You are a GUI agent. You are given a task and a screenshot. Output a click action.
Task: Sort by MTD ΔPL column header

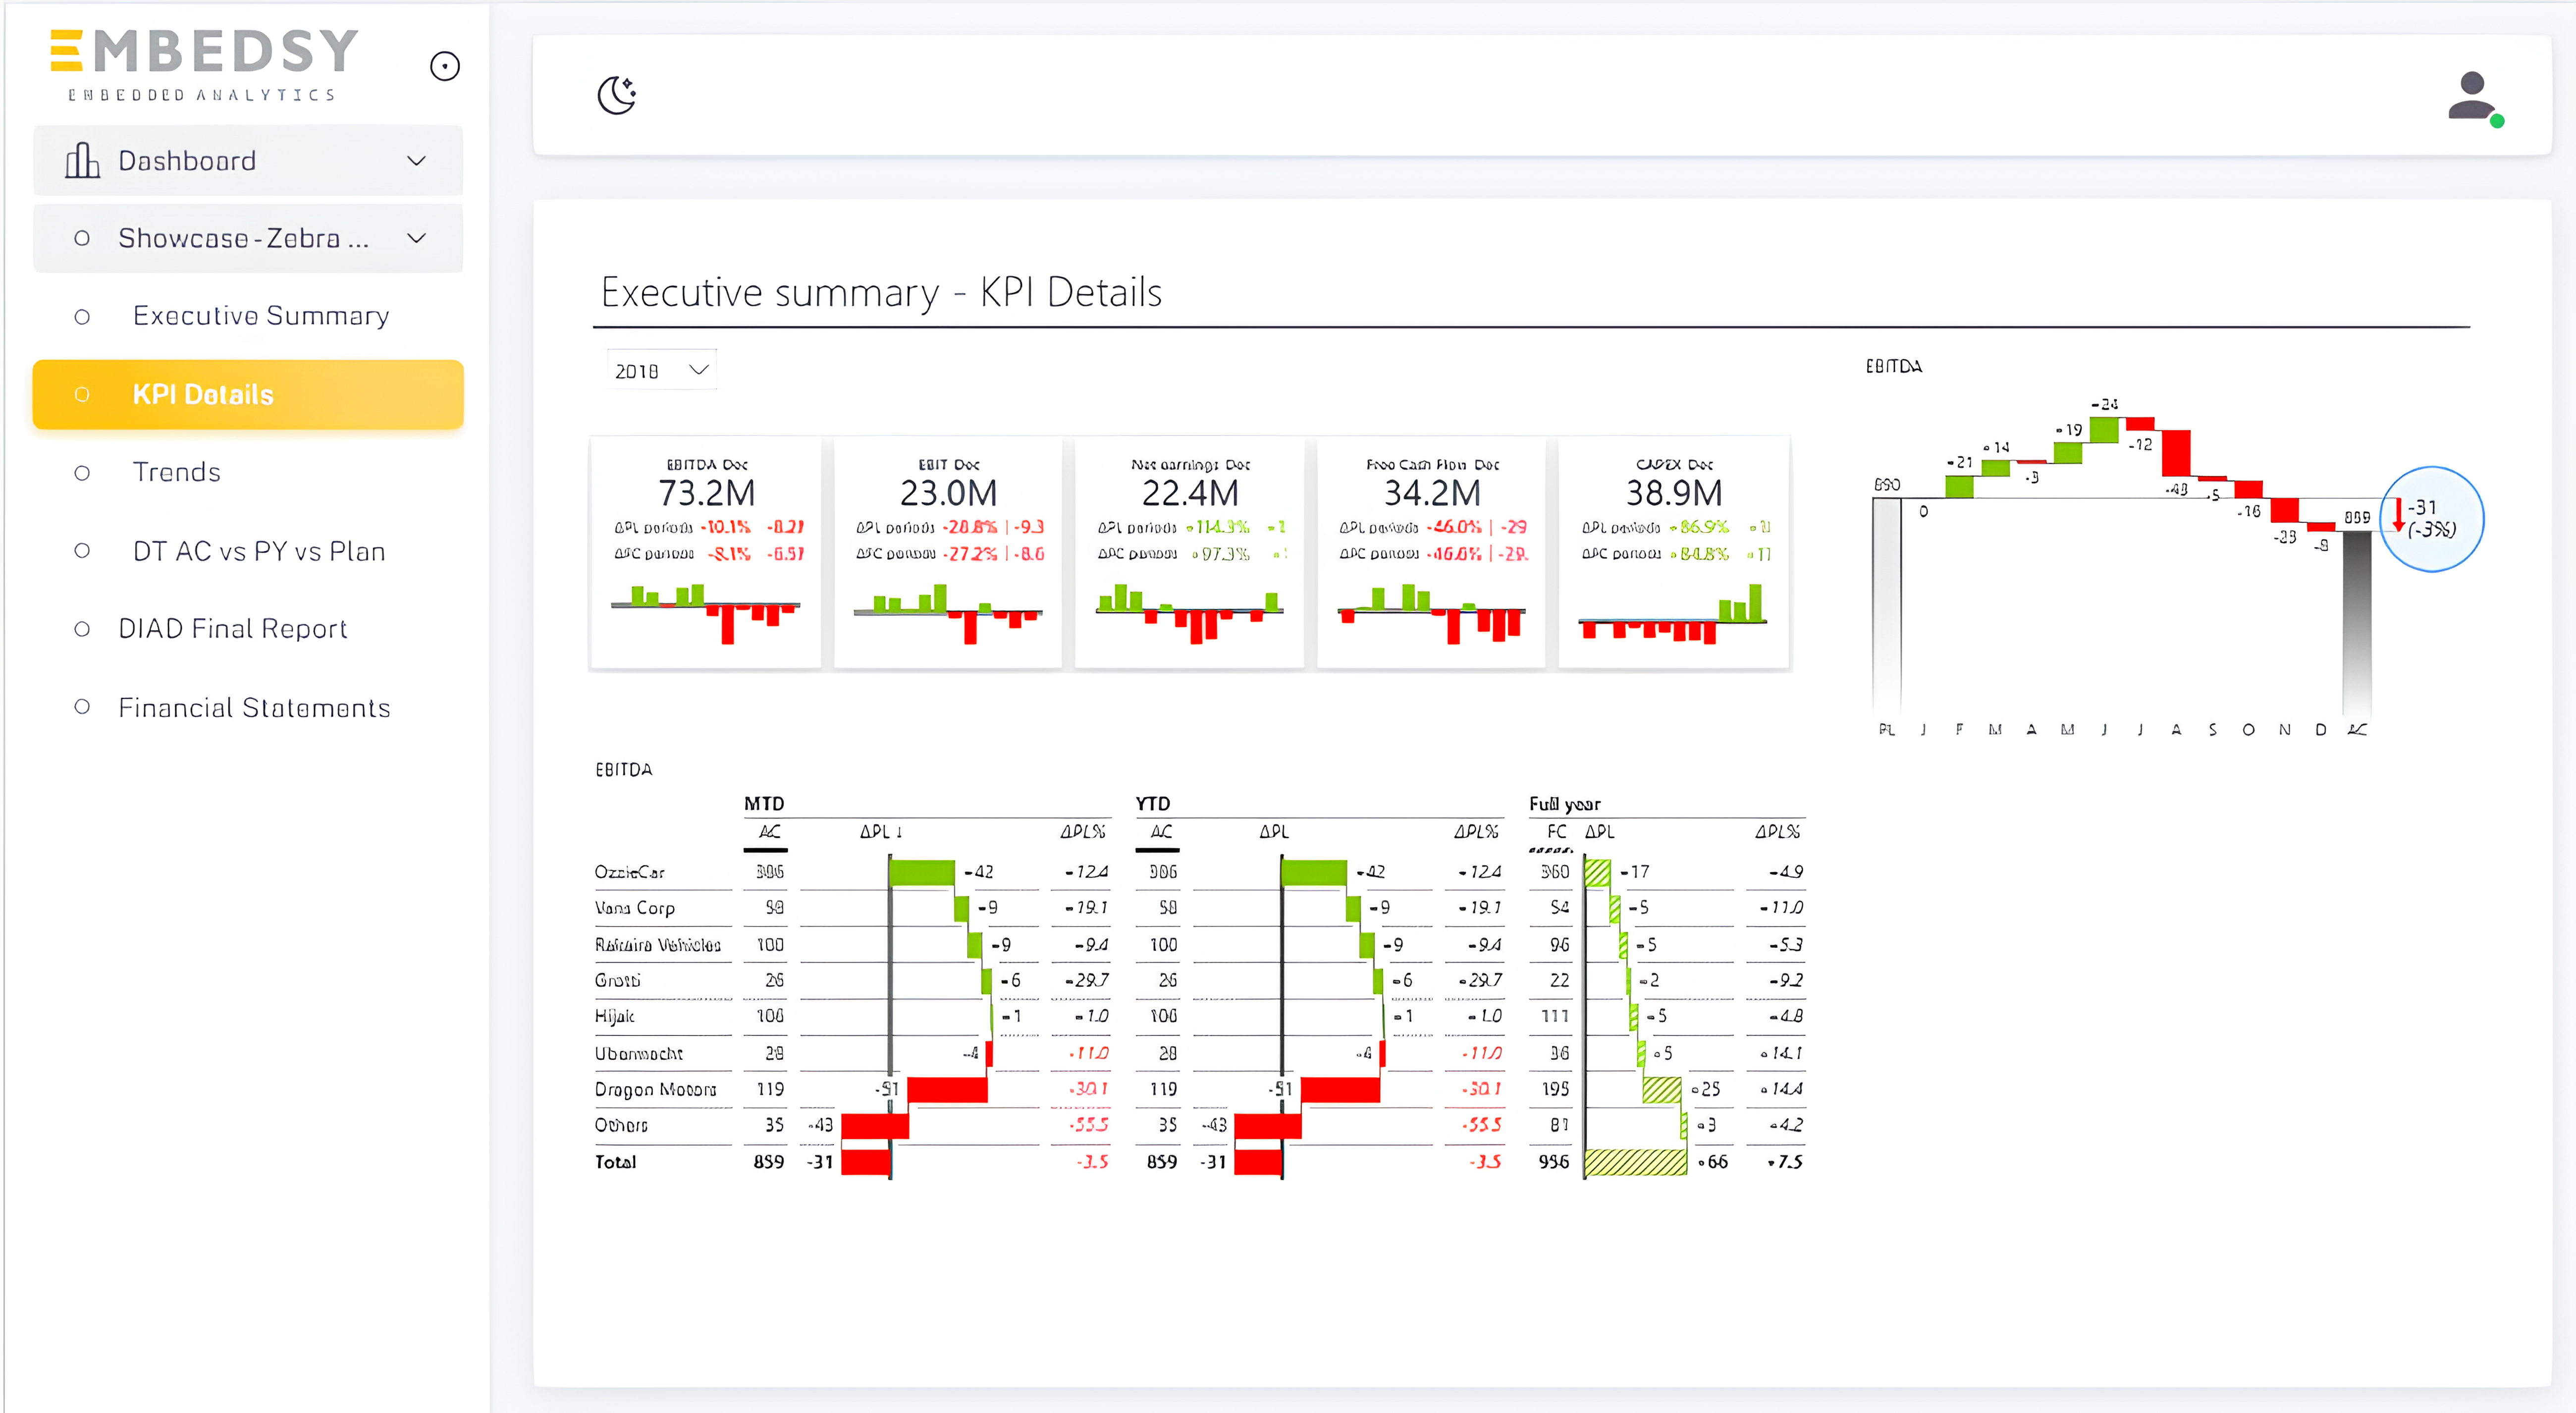(880, 832)
